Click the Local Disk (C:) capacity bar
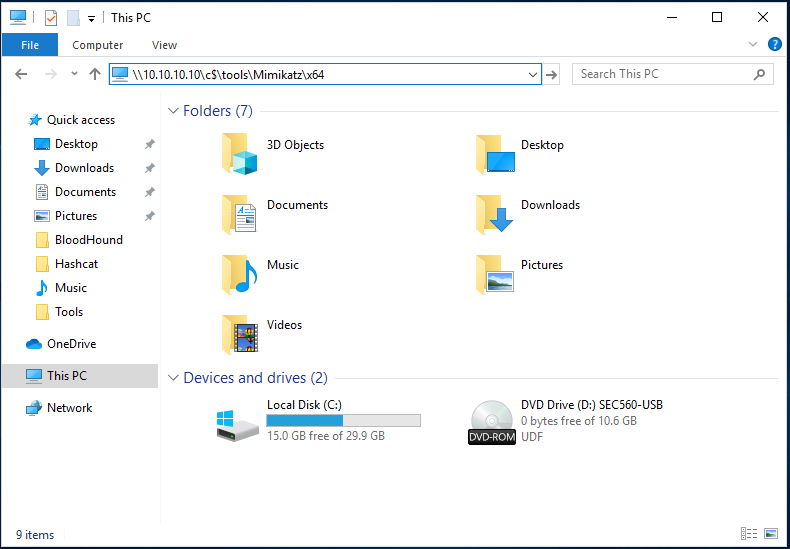 (x=344, y=421)
